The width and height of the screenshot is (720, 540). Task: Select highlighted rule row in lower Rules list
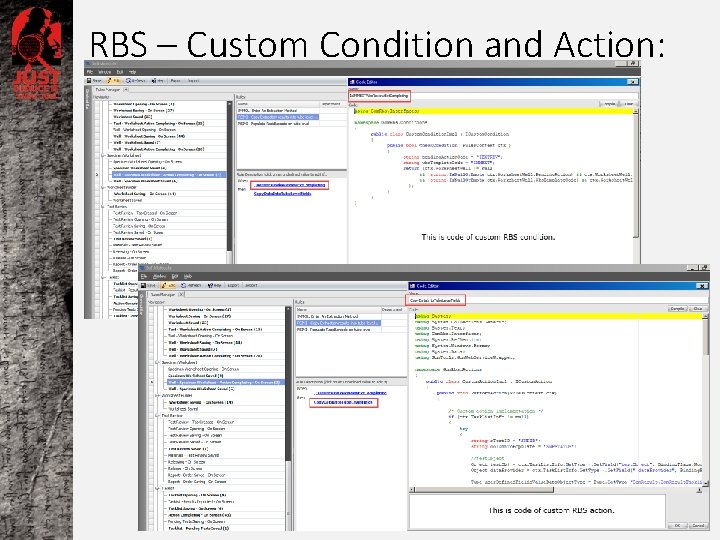(x=338, y=323)
